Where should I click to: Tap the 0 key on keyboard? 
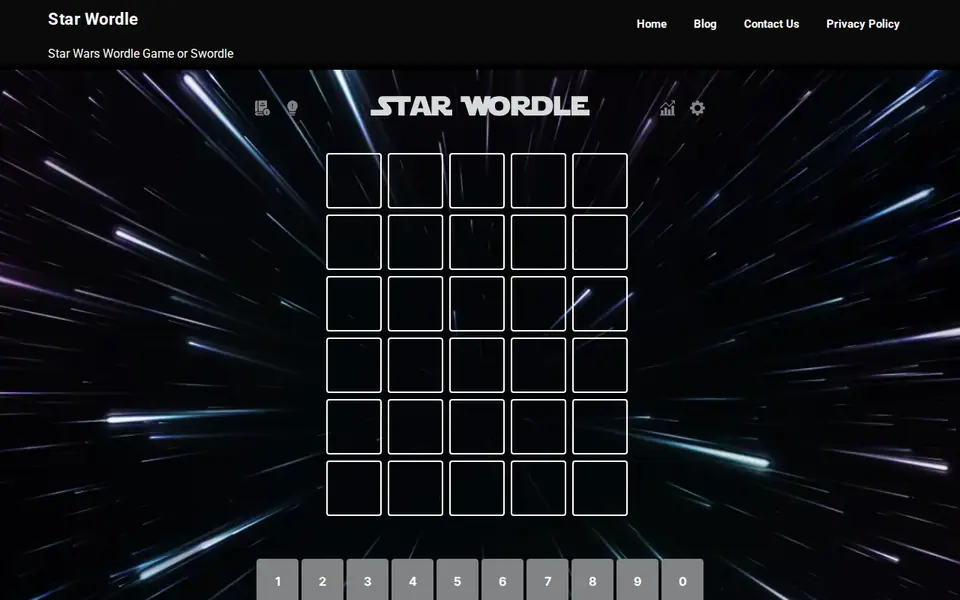(x=683, y=580)
